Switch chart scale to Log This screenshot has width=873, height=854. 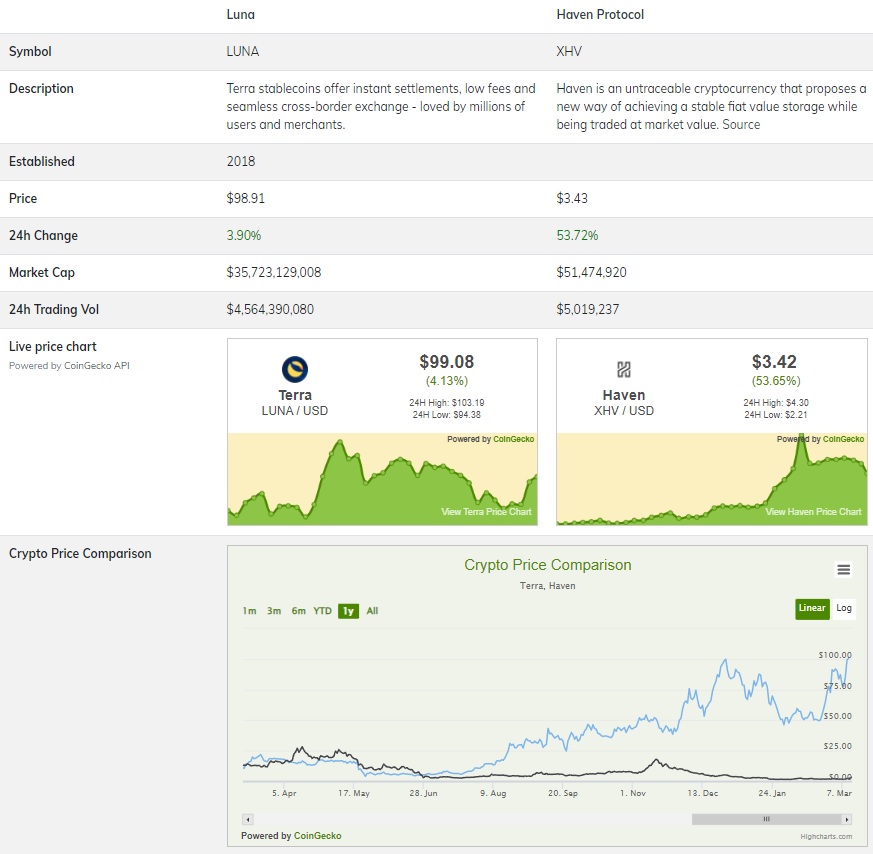[843, 608]
